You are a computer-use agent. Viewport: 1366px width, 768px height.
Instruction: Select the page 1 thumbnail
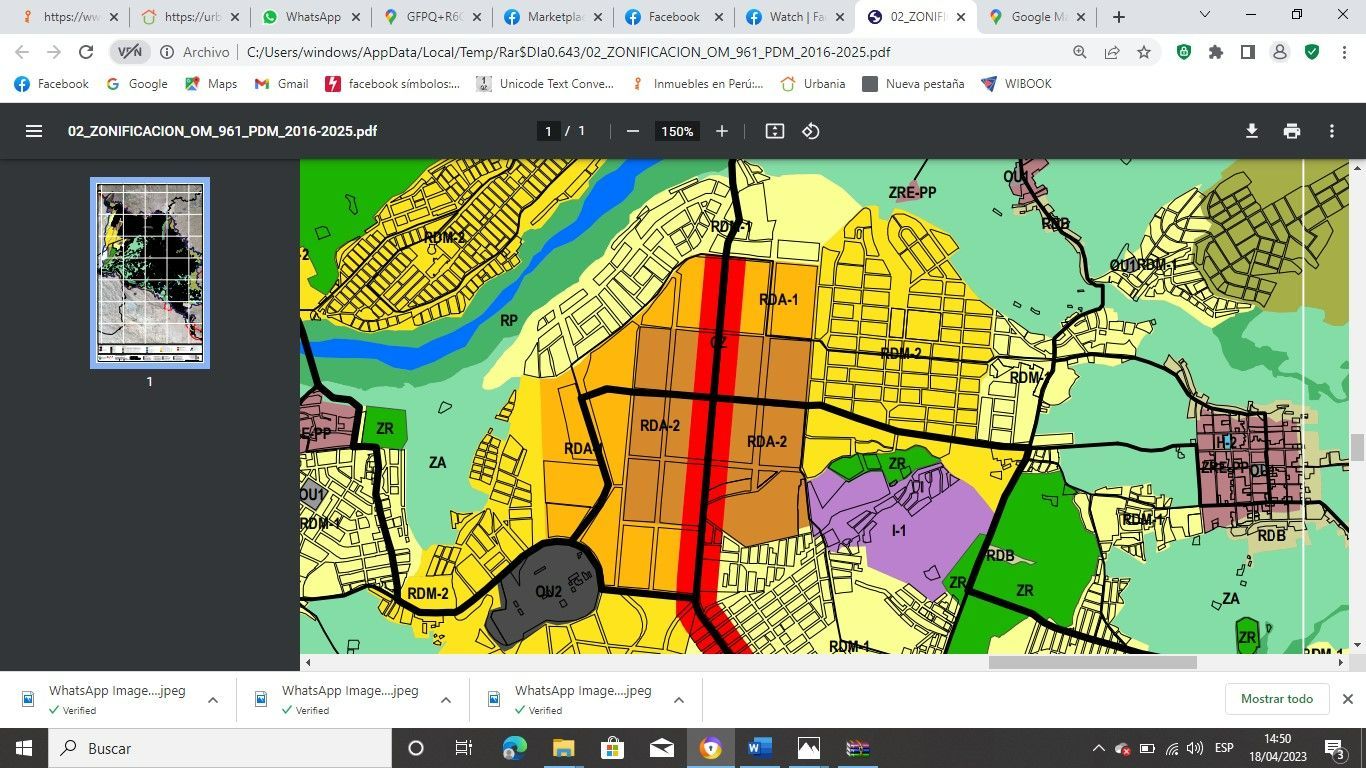click(150, 273)
